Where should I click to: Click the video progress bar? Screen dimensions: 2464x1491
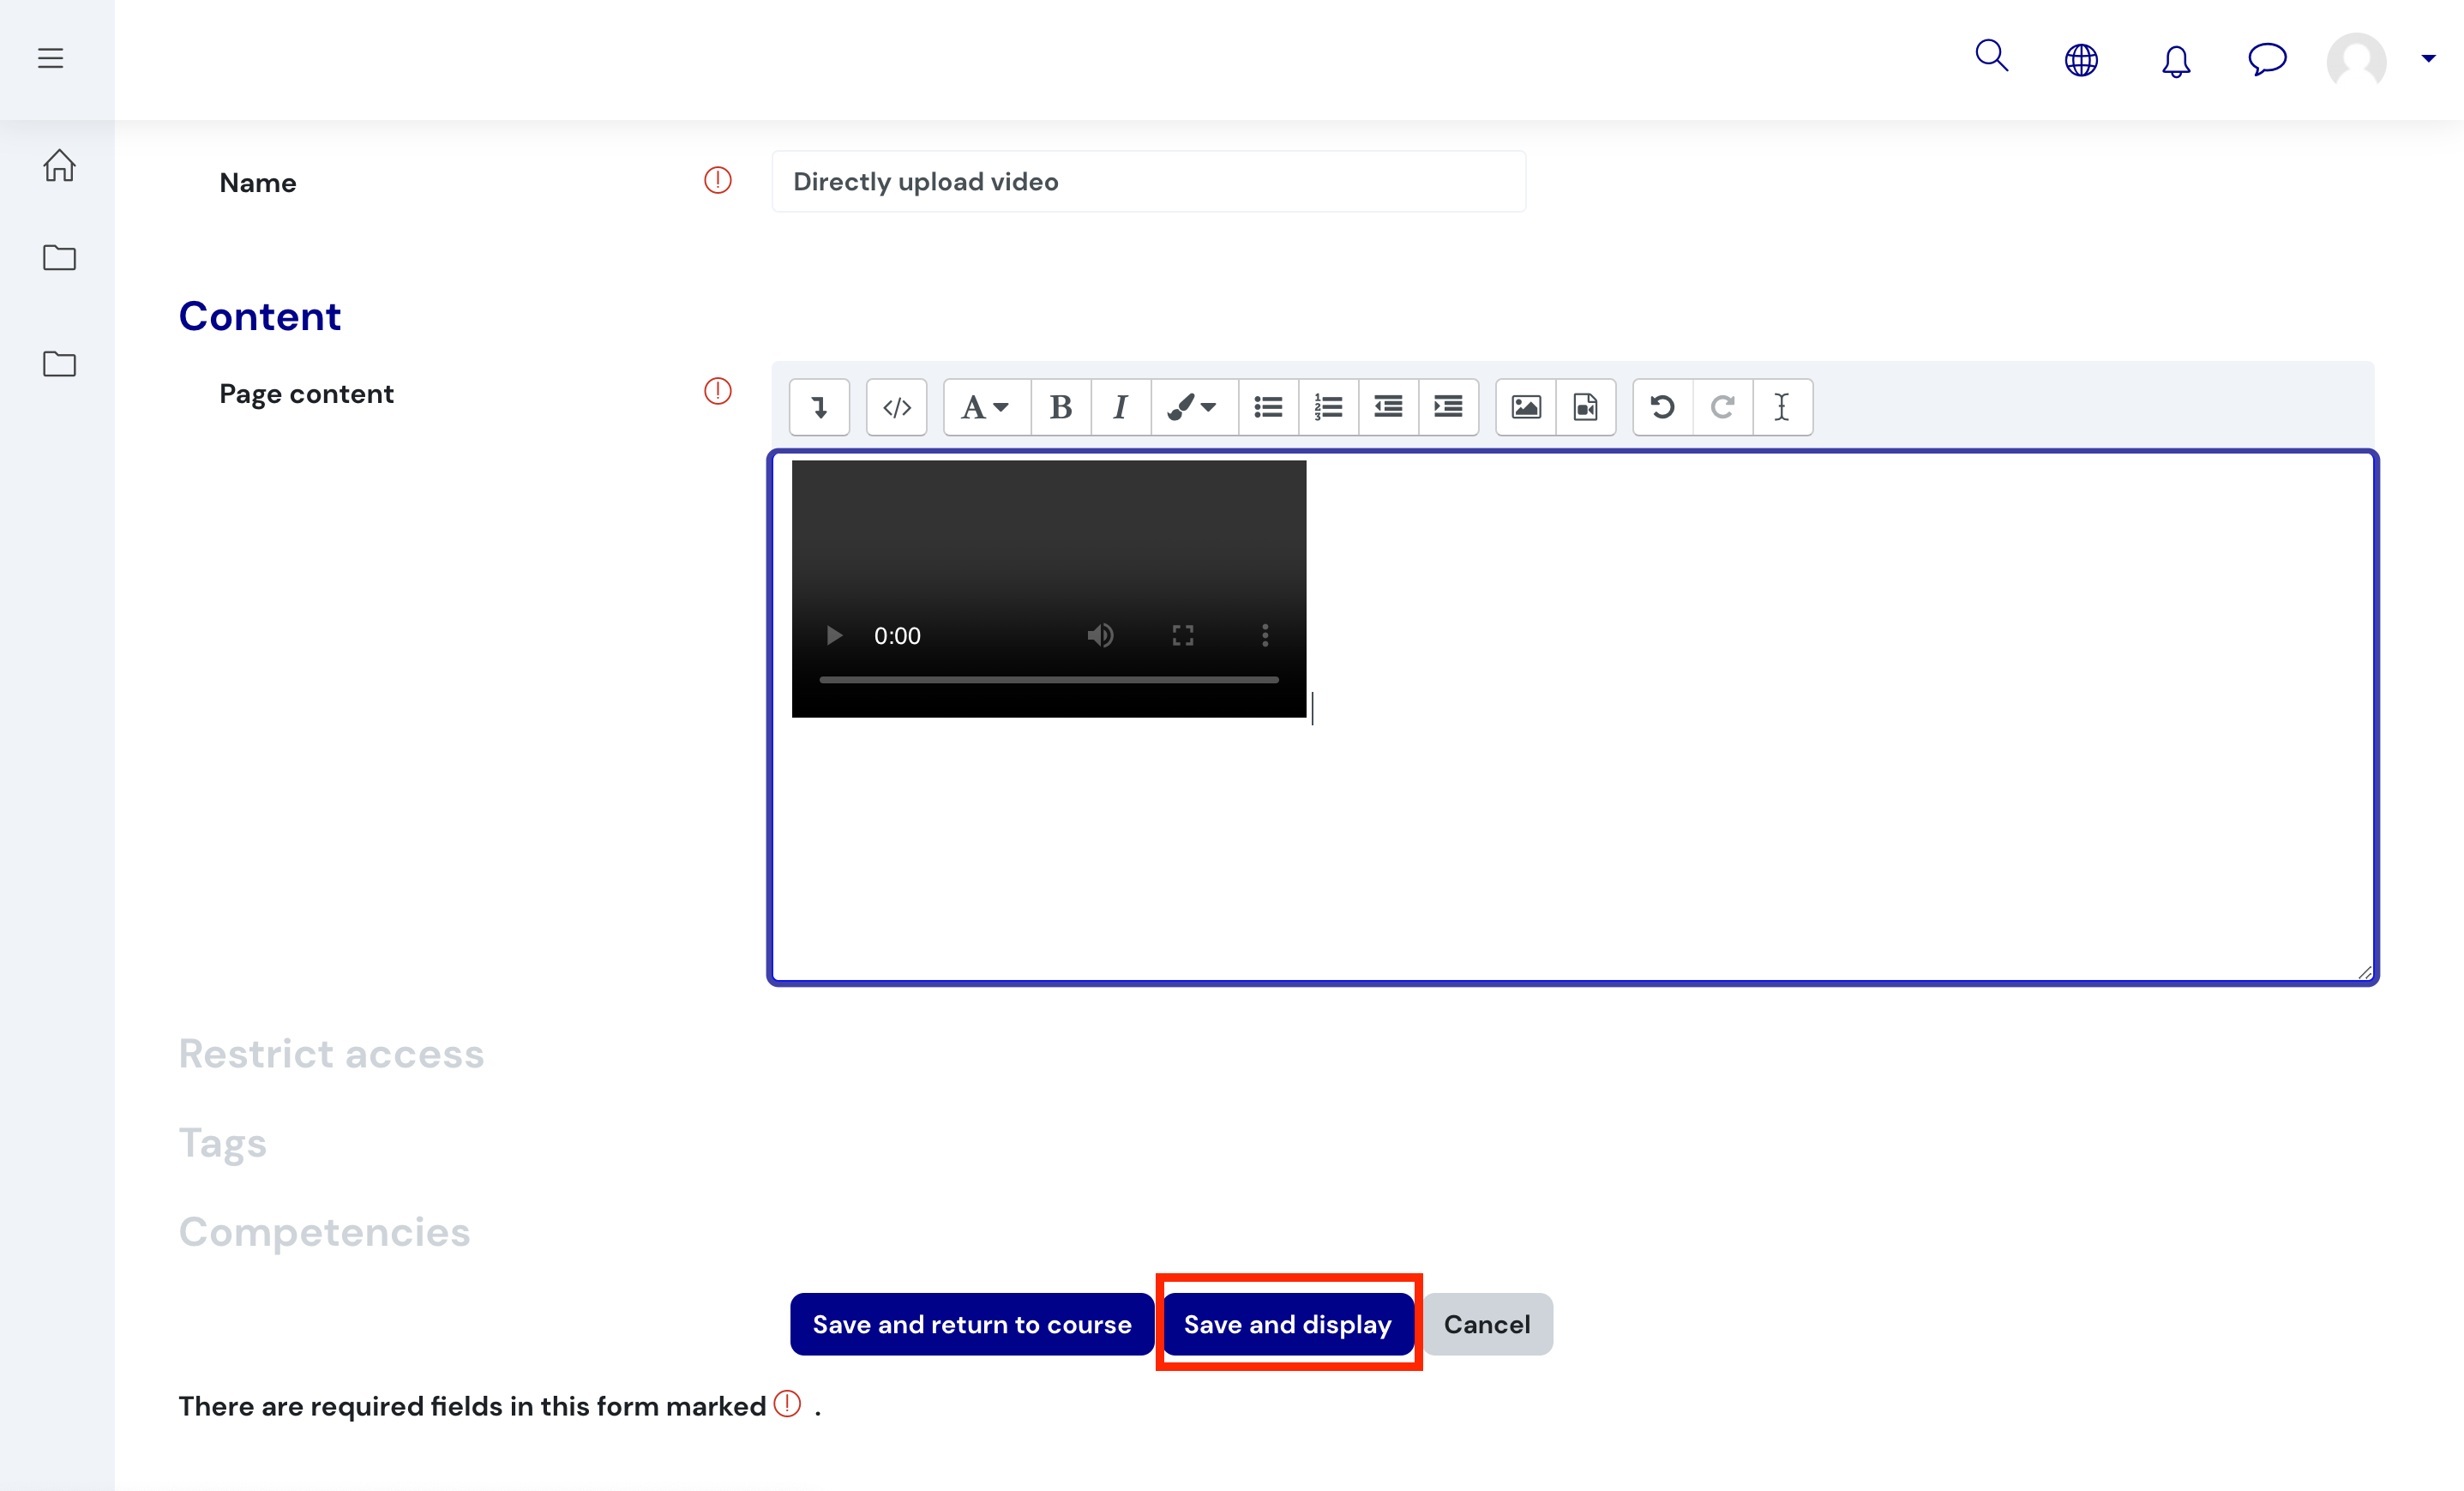click(x=1049, y=679)
